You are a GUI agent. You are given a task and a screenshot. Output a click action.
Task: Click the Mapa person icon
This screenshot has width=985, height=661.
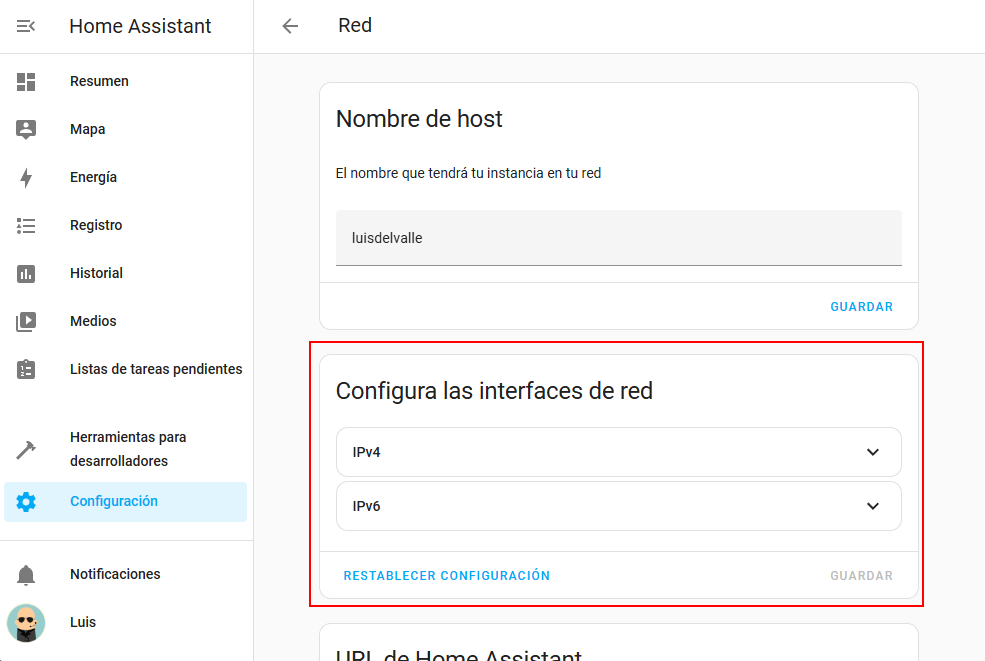26,130
